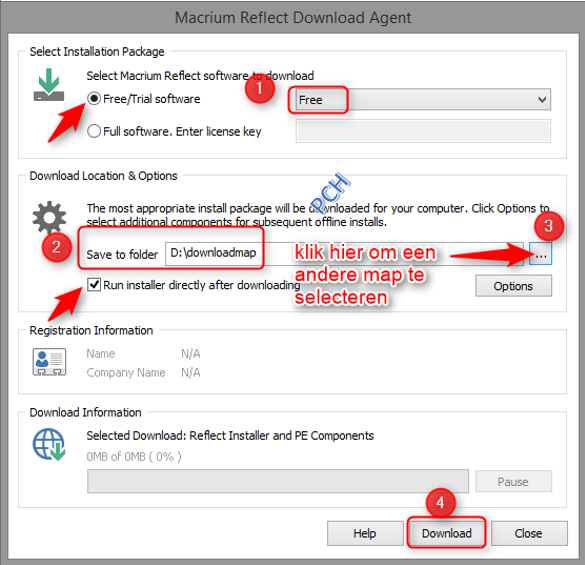Click the download progress bar
Screen dimensions: 585x565
pos(278,481)
